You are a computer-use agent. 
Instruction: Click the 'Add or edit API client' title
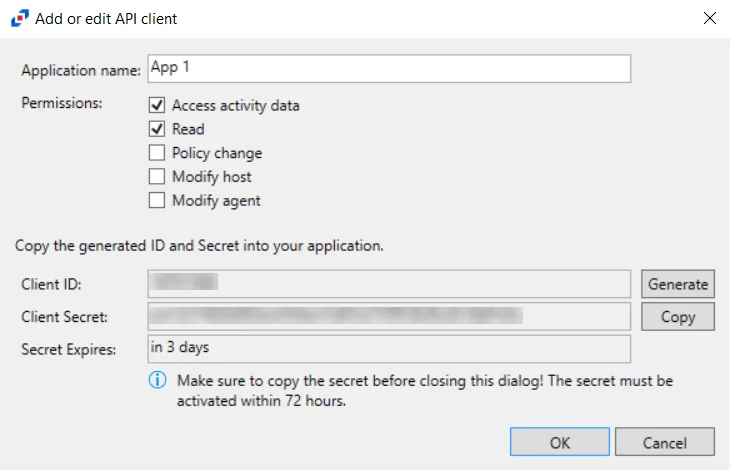[x=106, y=19]
